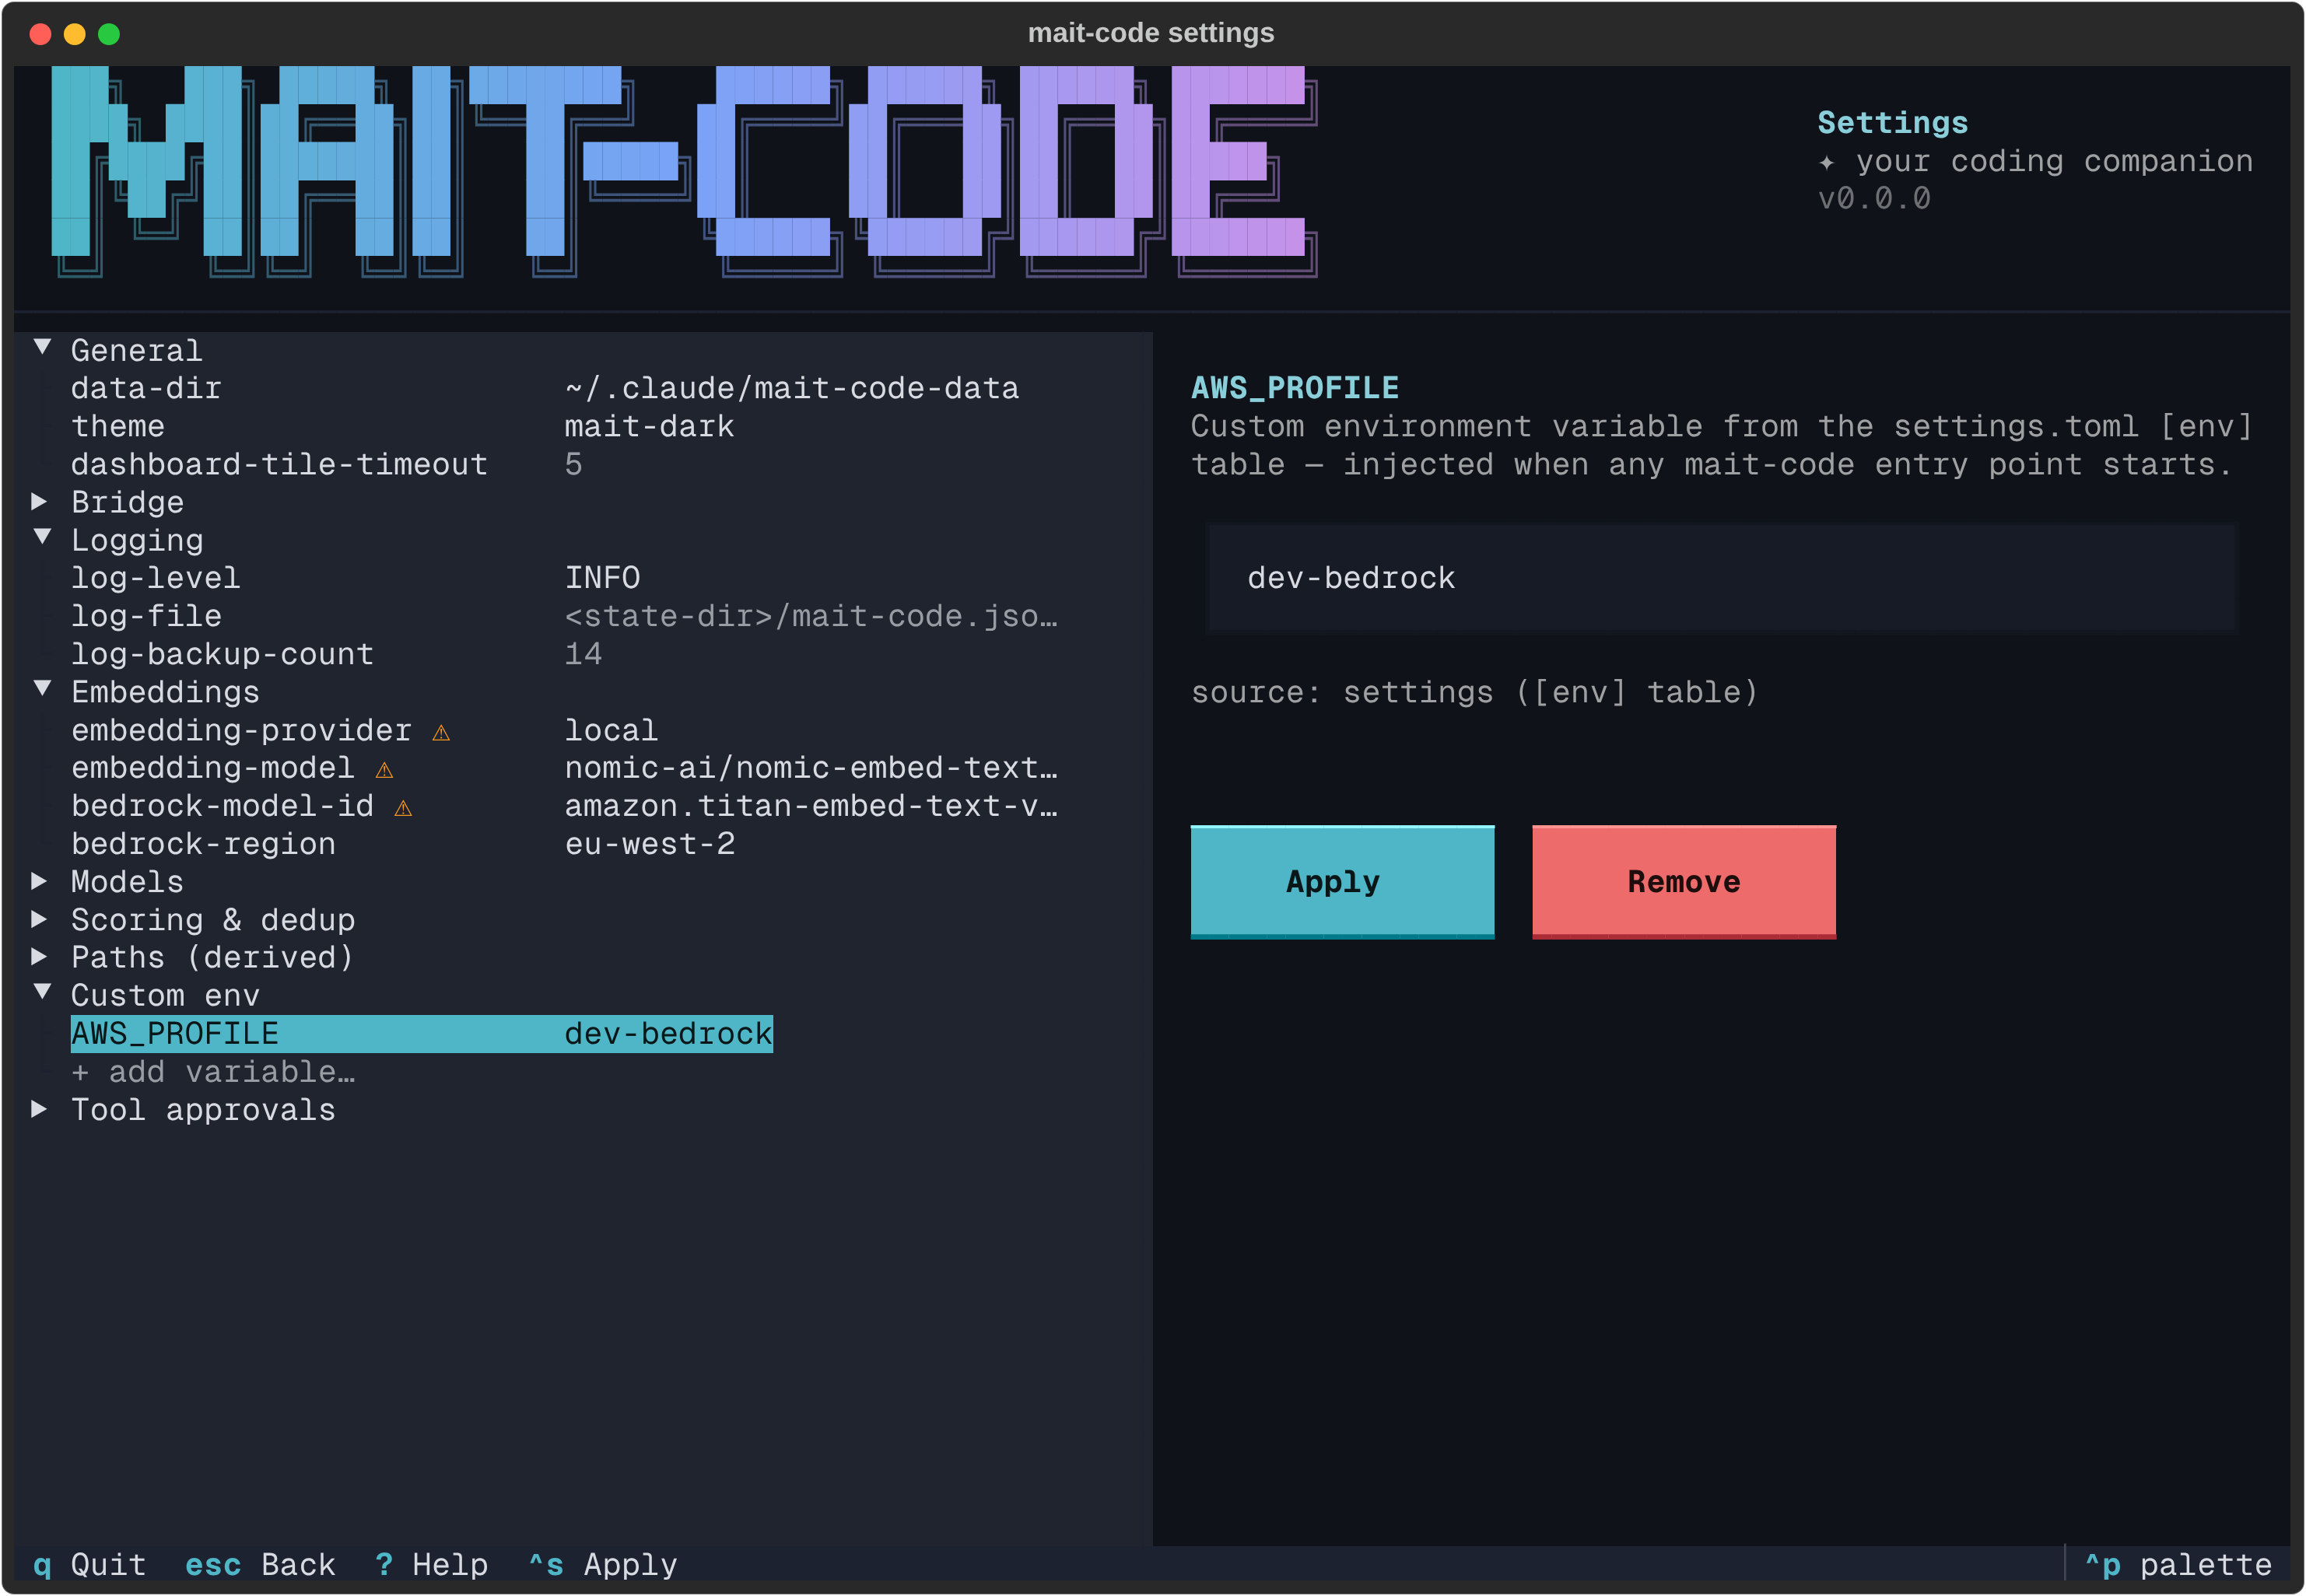
Task: Click '+ add variable…' entry
Action: pos(213,1072)
